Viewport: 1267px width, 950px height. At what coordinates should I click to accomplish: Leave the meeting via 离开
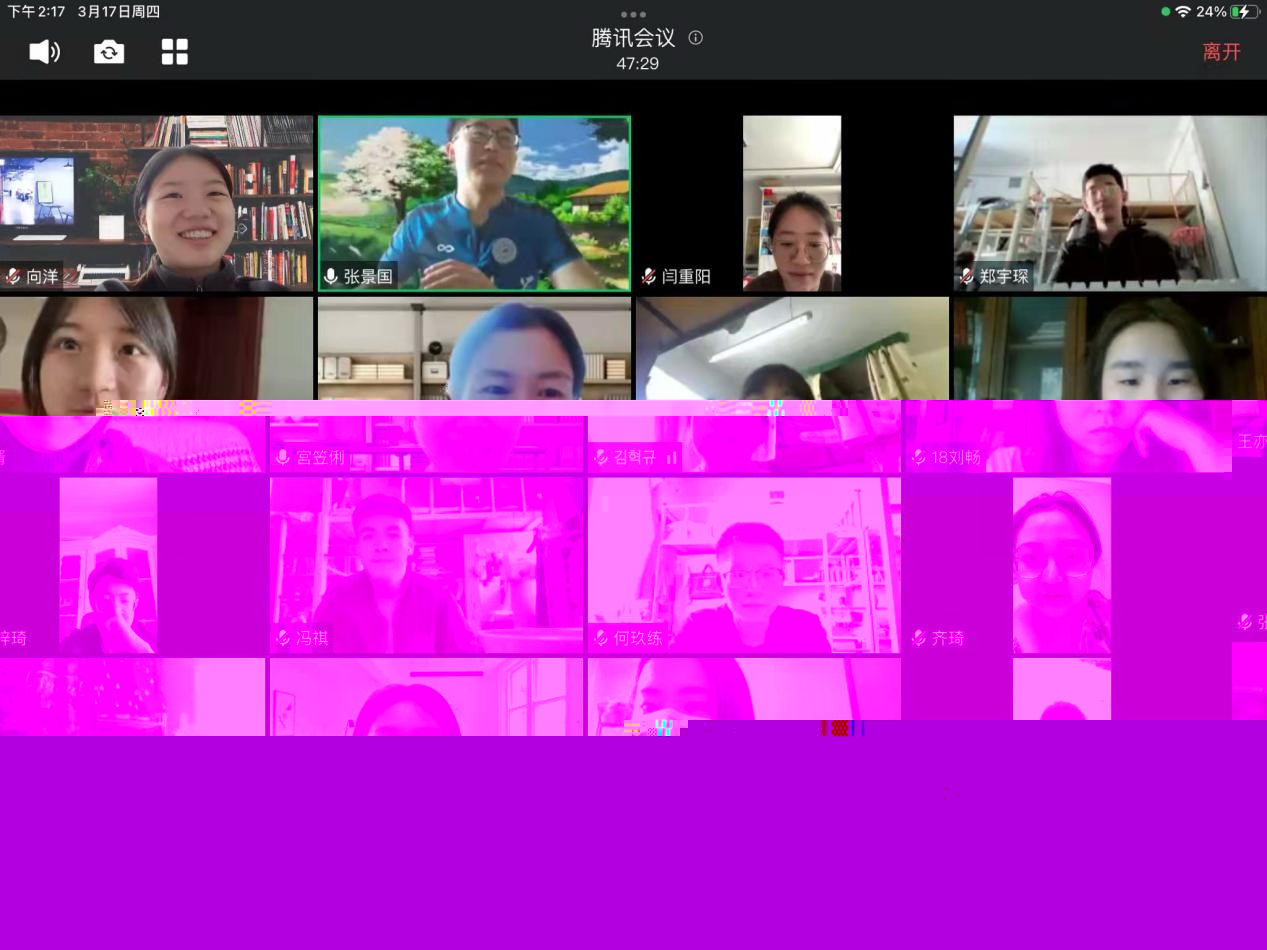click(1221, 52)
